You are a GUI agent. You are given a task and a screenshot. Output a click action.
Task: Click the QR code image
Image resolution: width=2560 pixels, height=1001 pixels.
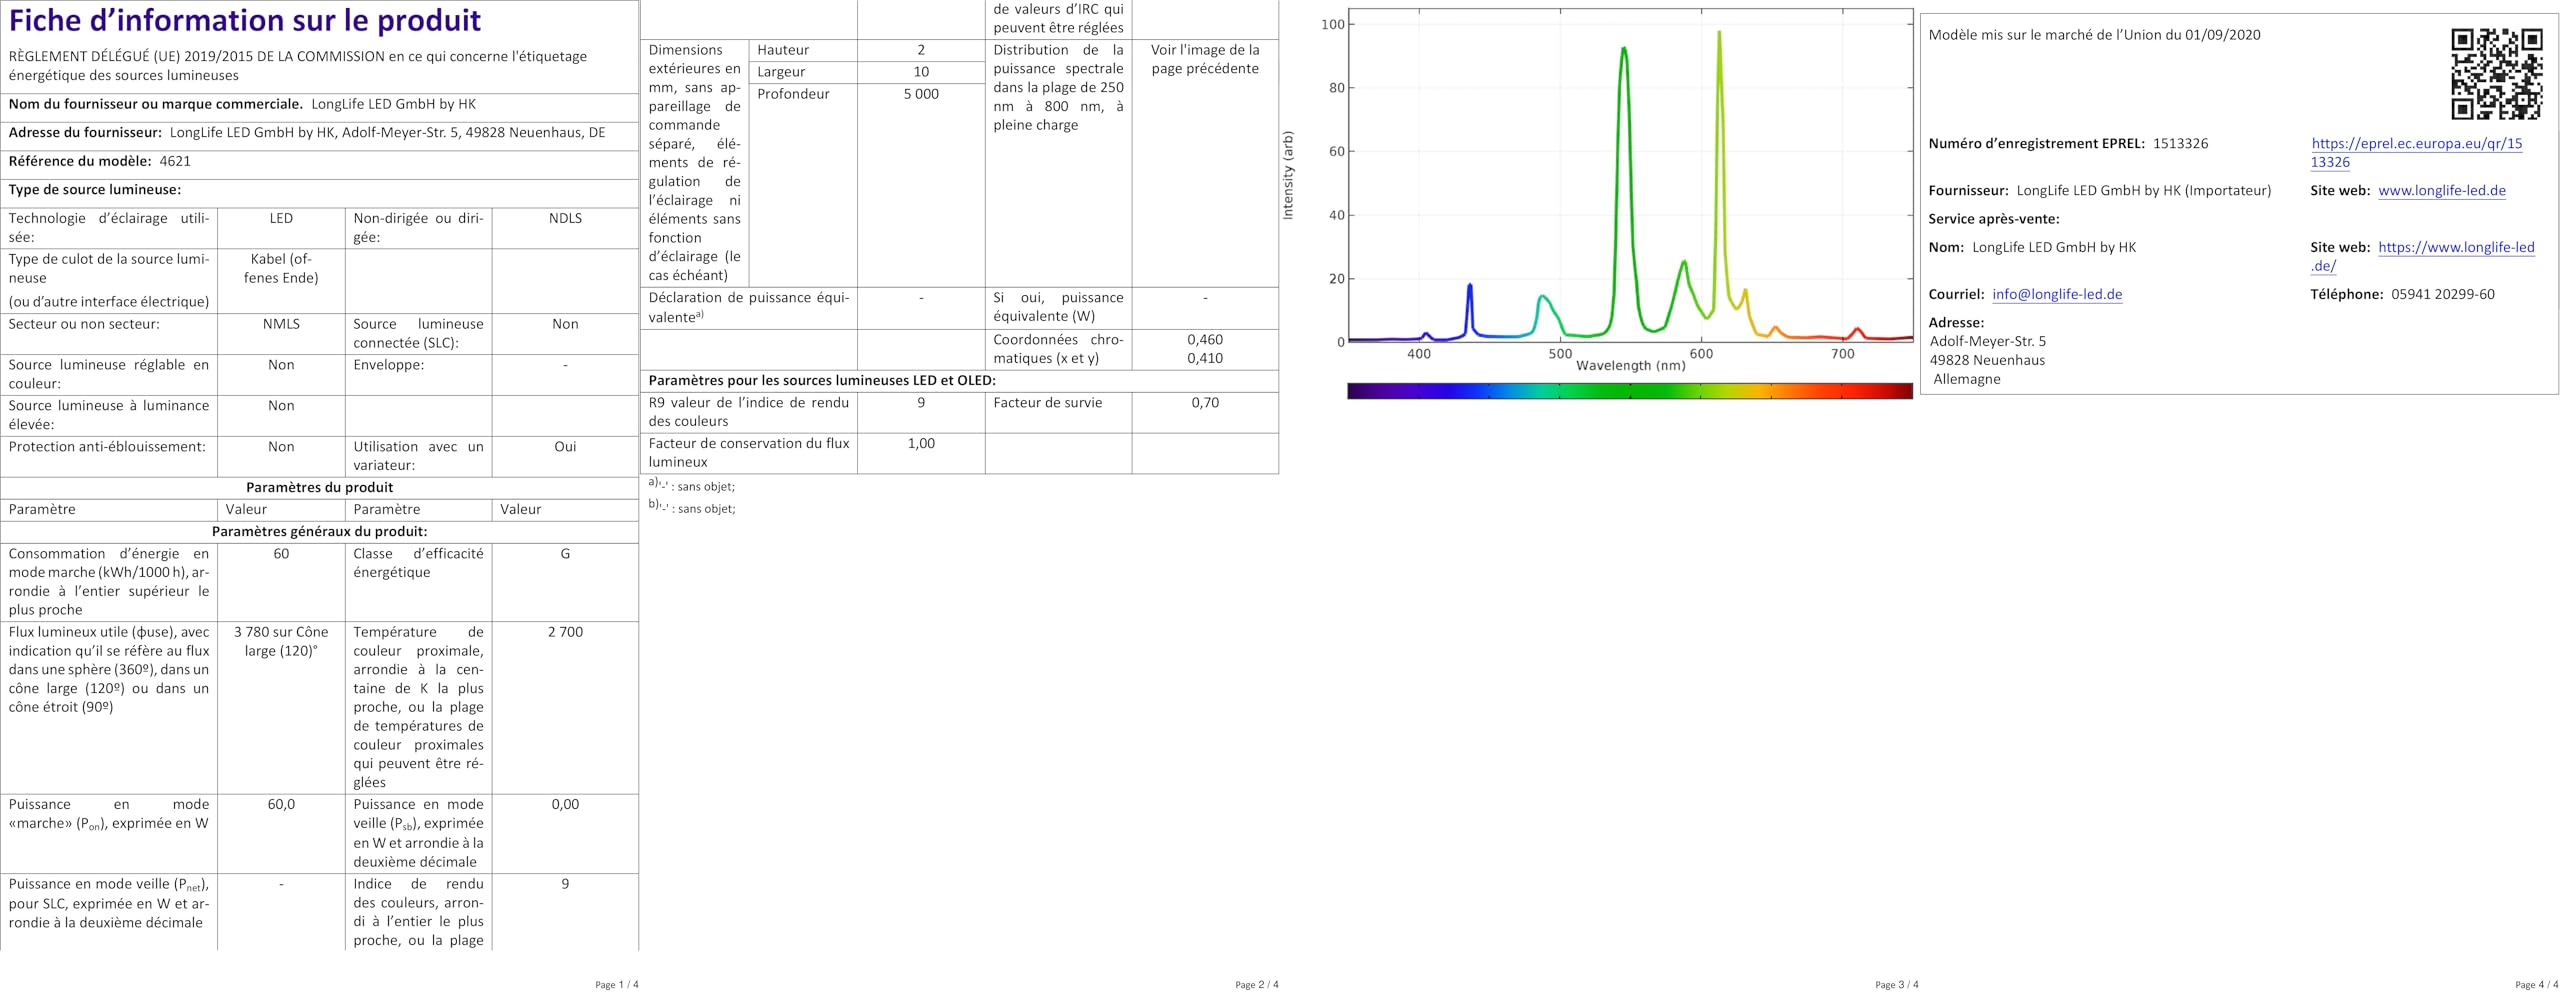2496,74
